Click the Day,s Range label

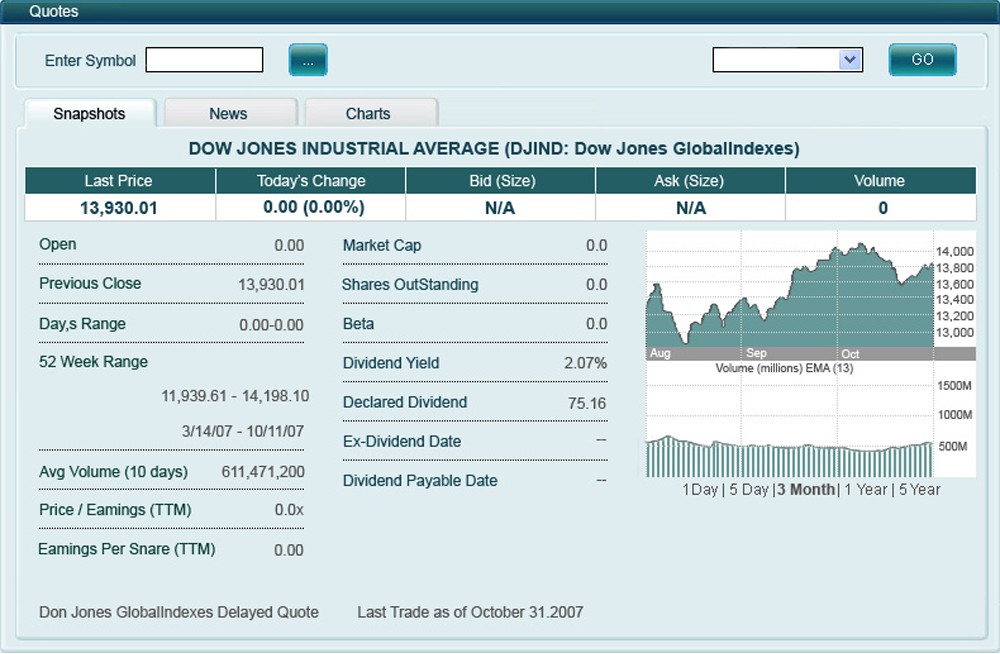(x=82, y=323)
